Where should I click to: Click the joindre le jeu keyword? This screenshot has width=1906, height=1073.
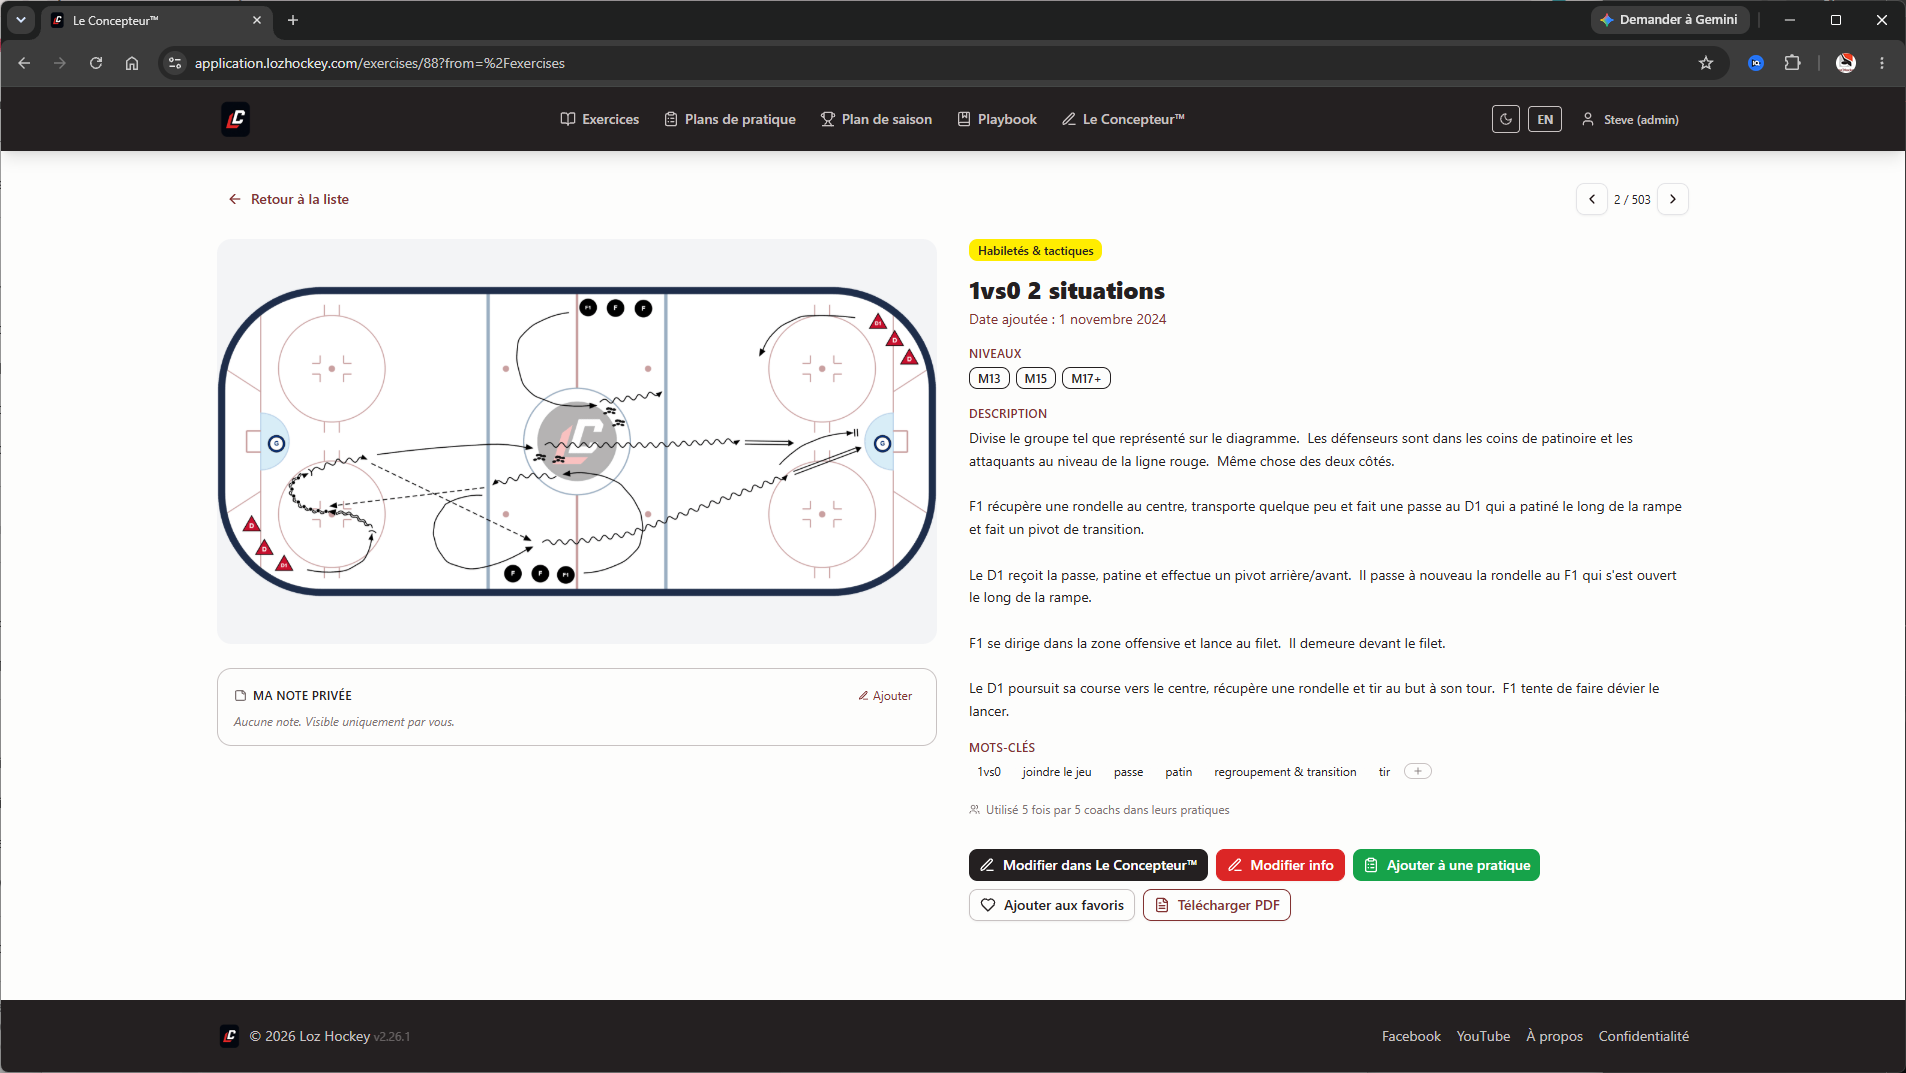click(x=1057, y=772)
